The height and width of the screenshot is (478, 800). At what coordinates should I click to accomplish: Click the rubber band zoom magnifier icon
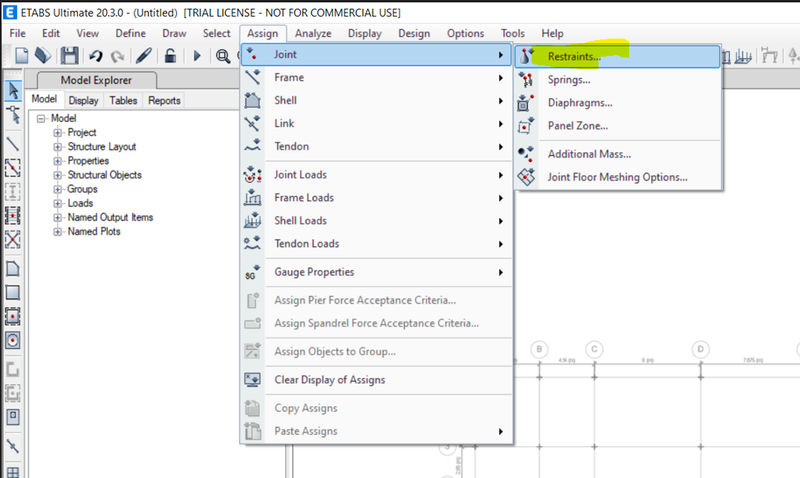click(222, 55)
